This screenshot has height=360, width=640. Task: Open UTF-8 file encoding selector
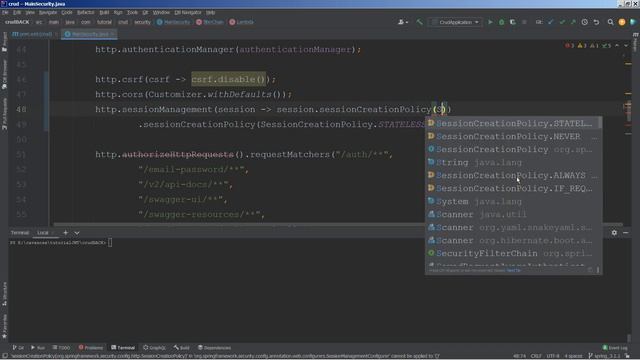(x=553, y=356)
